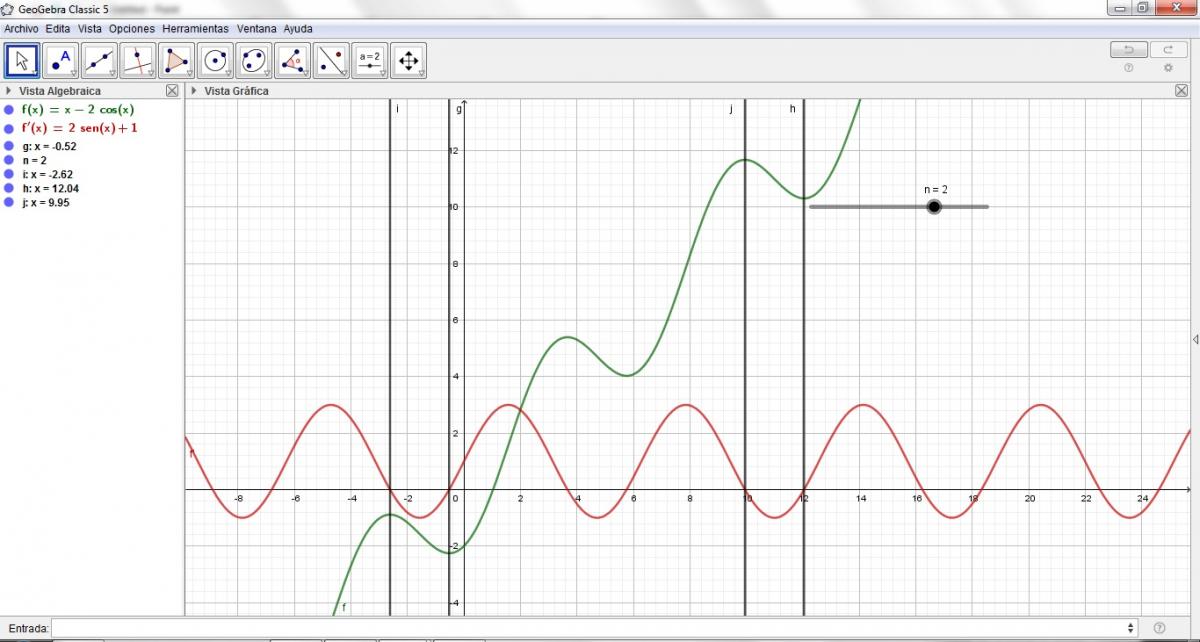Click the Redo button

[1168, 50]
